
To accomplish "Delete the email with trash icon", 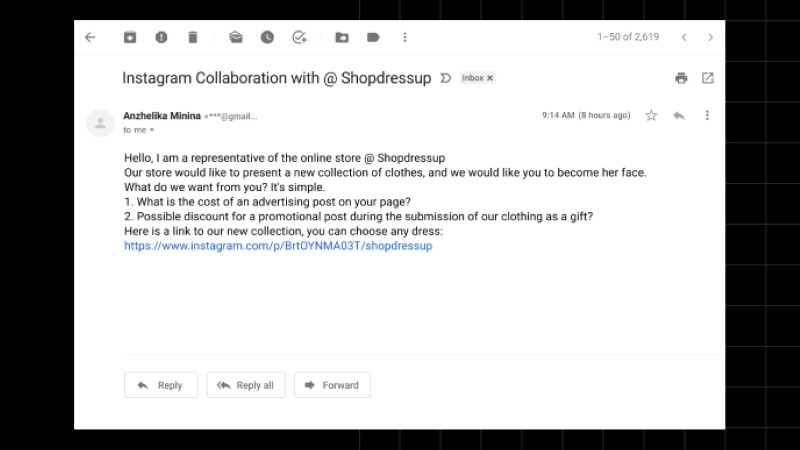I will (x=192, y=37).
